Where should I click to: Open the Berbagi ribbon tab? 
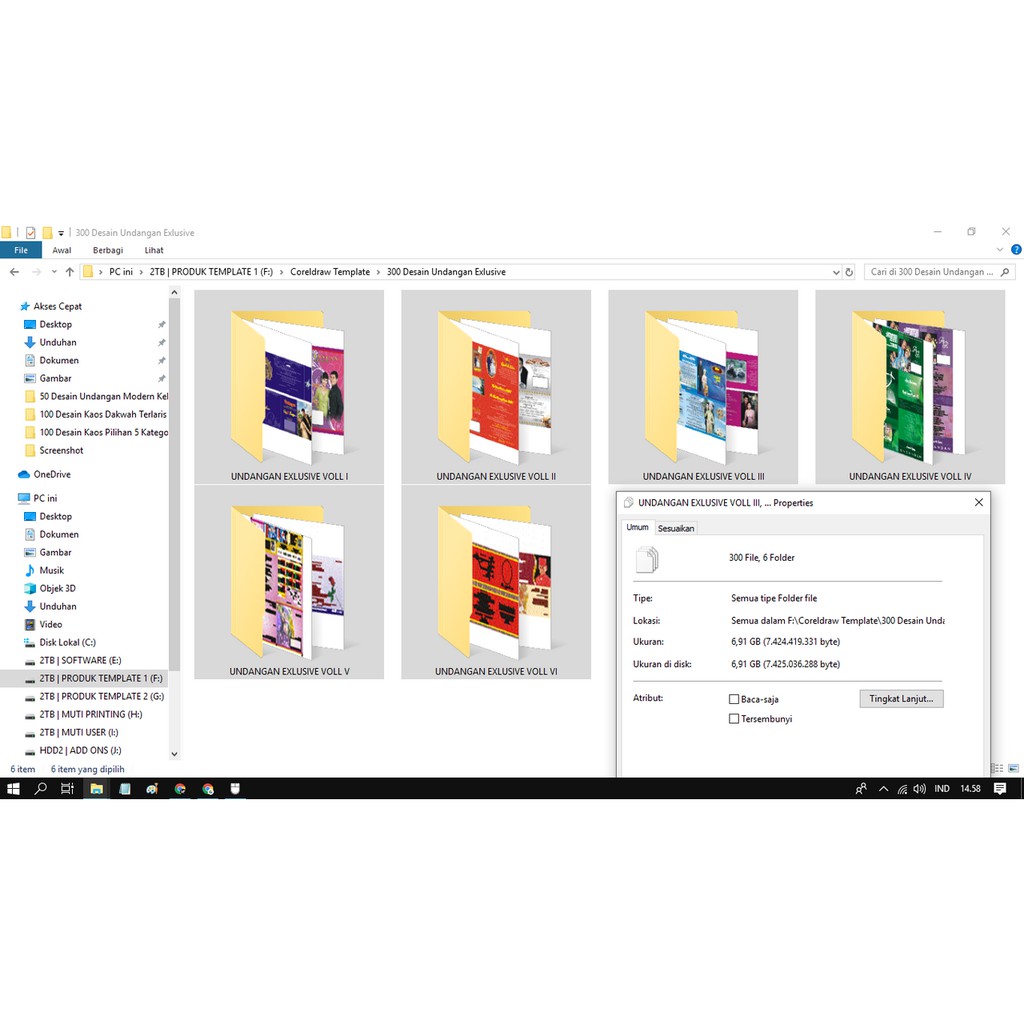108,250
